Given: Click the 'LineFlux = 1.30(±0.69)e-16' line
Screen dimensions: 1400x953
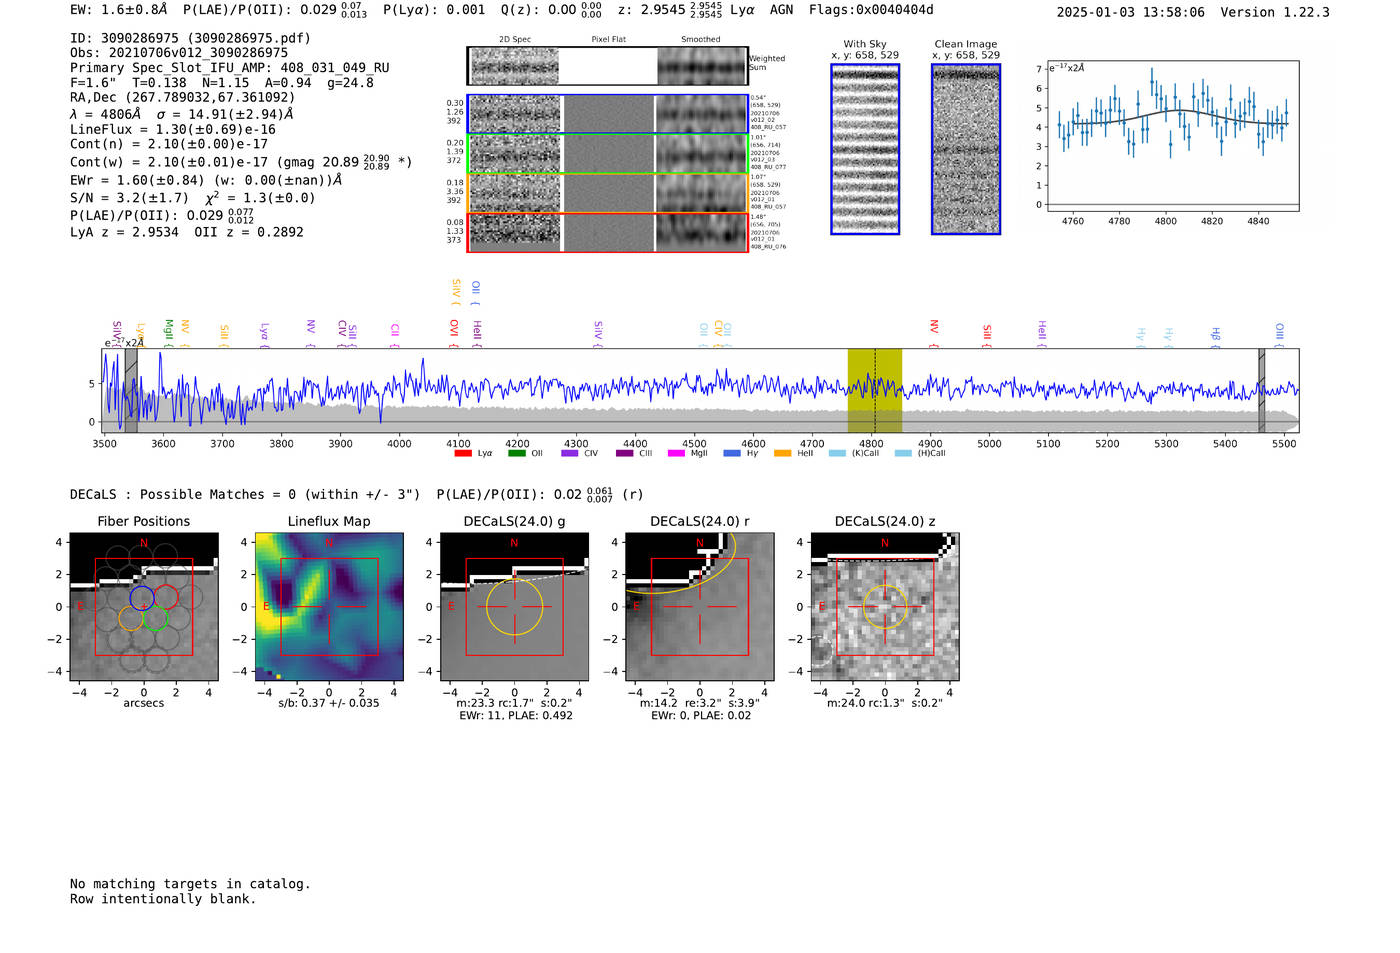Looking at the screenshot, I should pyautogui.click(x=173, y=129).
